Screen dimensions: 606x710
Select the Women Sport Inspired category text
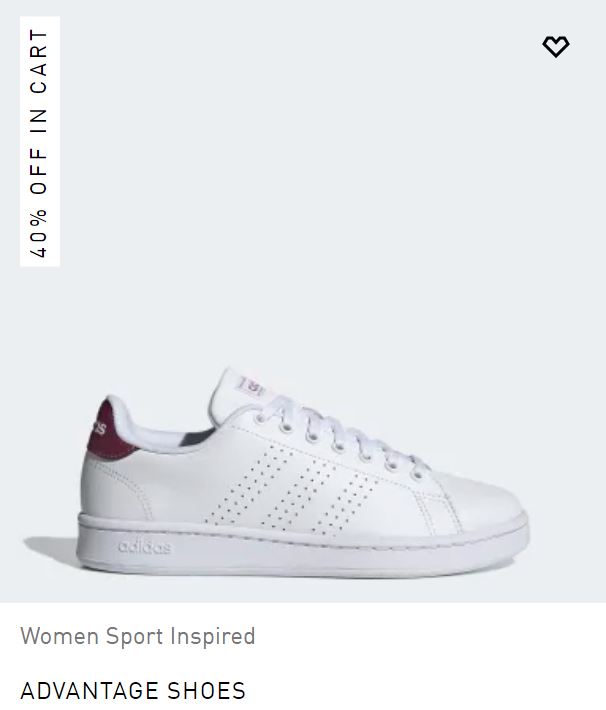tap(138, 636)
